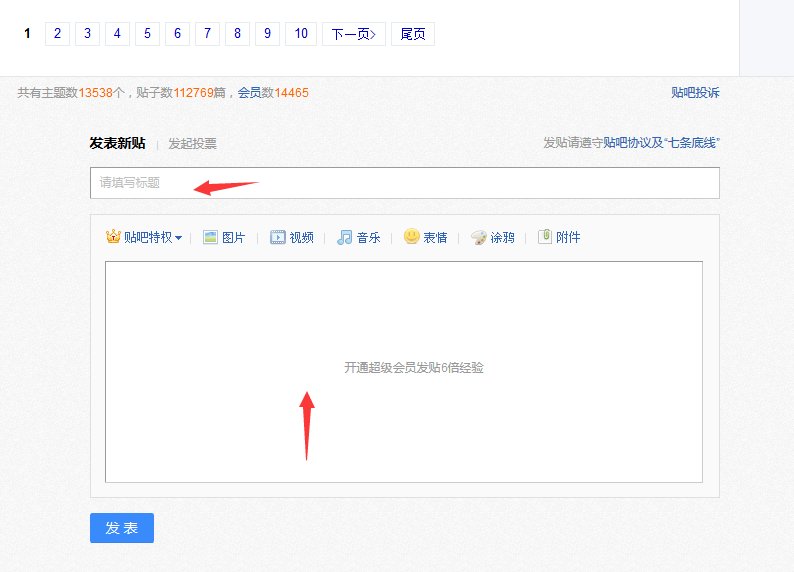The image size is (794, 572).
Task: Click the 涂鸦 paint palette icon
Action: click(479, 237)
